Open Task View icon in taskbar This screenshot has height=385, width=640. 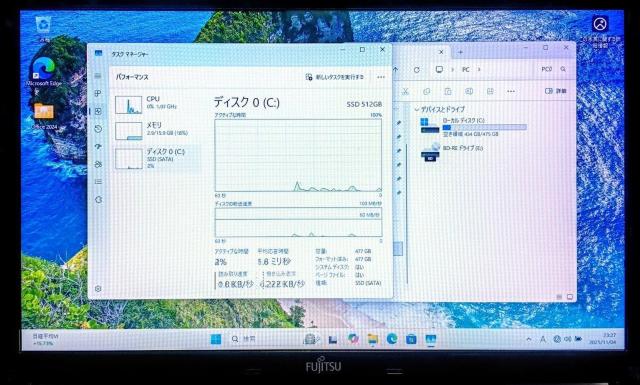333,339
